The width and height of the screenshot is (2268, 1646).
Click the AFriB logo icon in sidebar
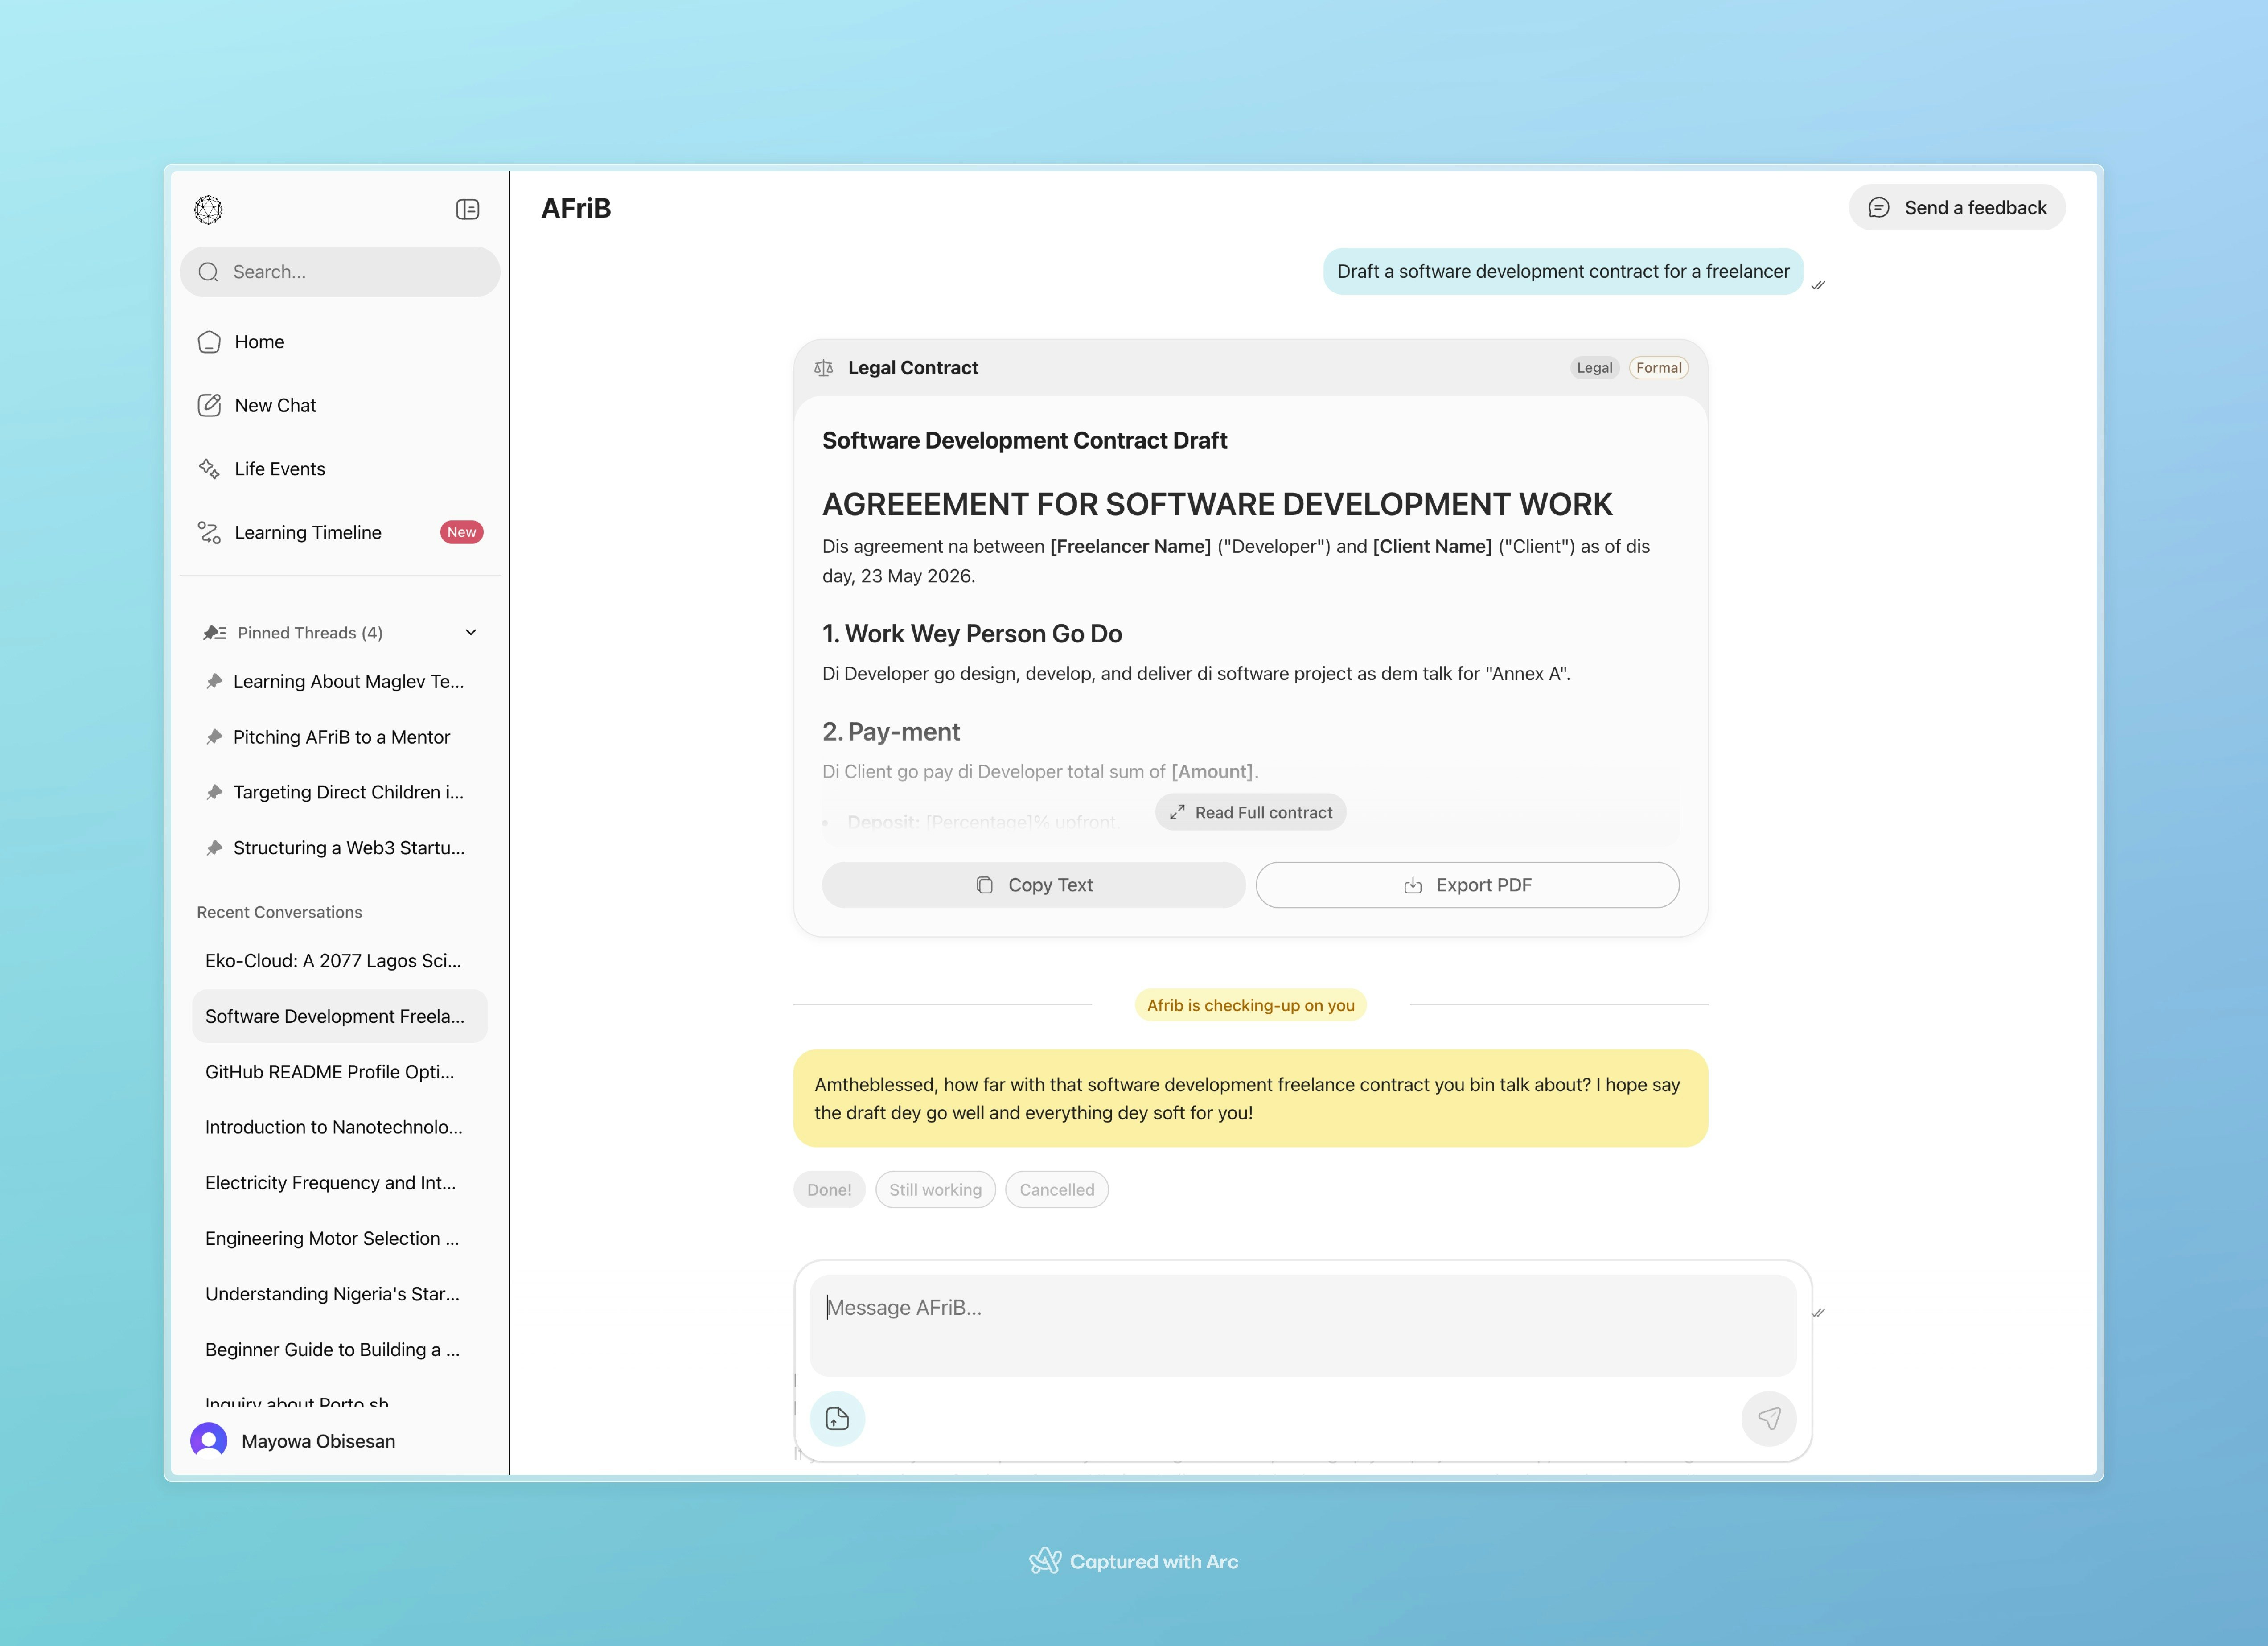coord(208,209)
